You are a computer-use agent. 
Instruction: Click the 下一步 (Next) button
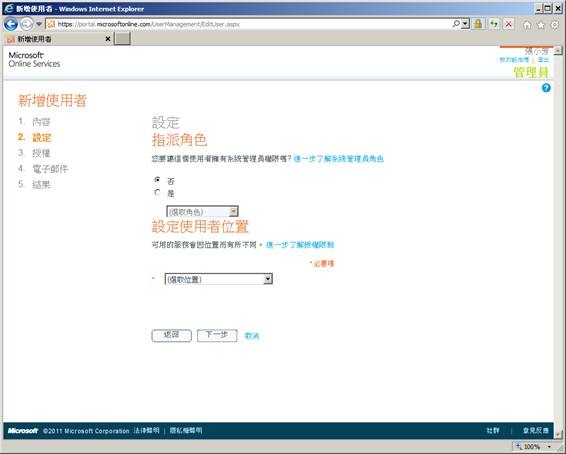tap(217, 335)
